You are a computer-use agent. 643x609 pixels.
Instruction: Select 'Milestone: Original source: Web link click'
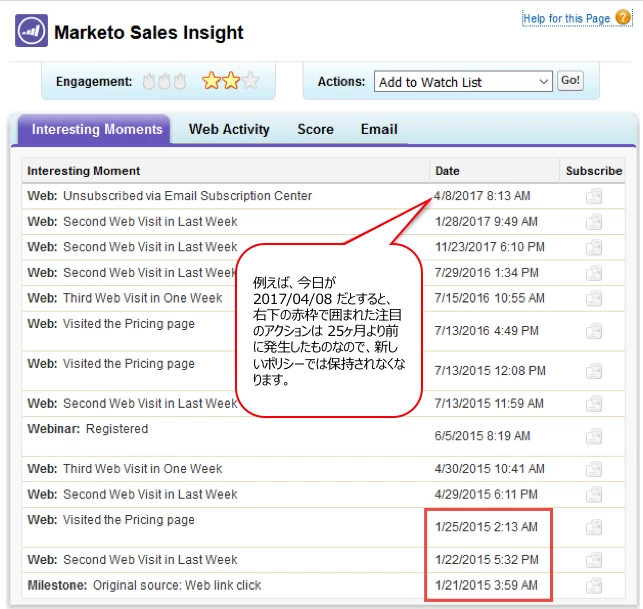(144, 586)
